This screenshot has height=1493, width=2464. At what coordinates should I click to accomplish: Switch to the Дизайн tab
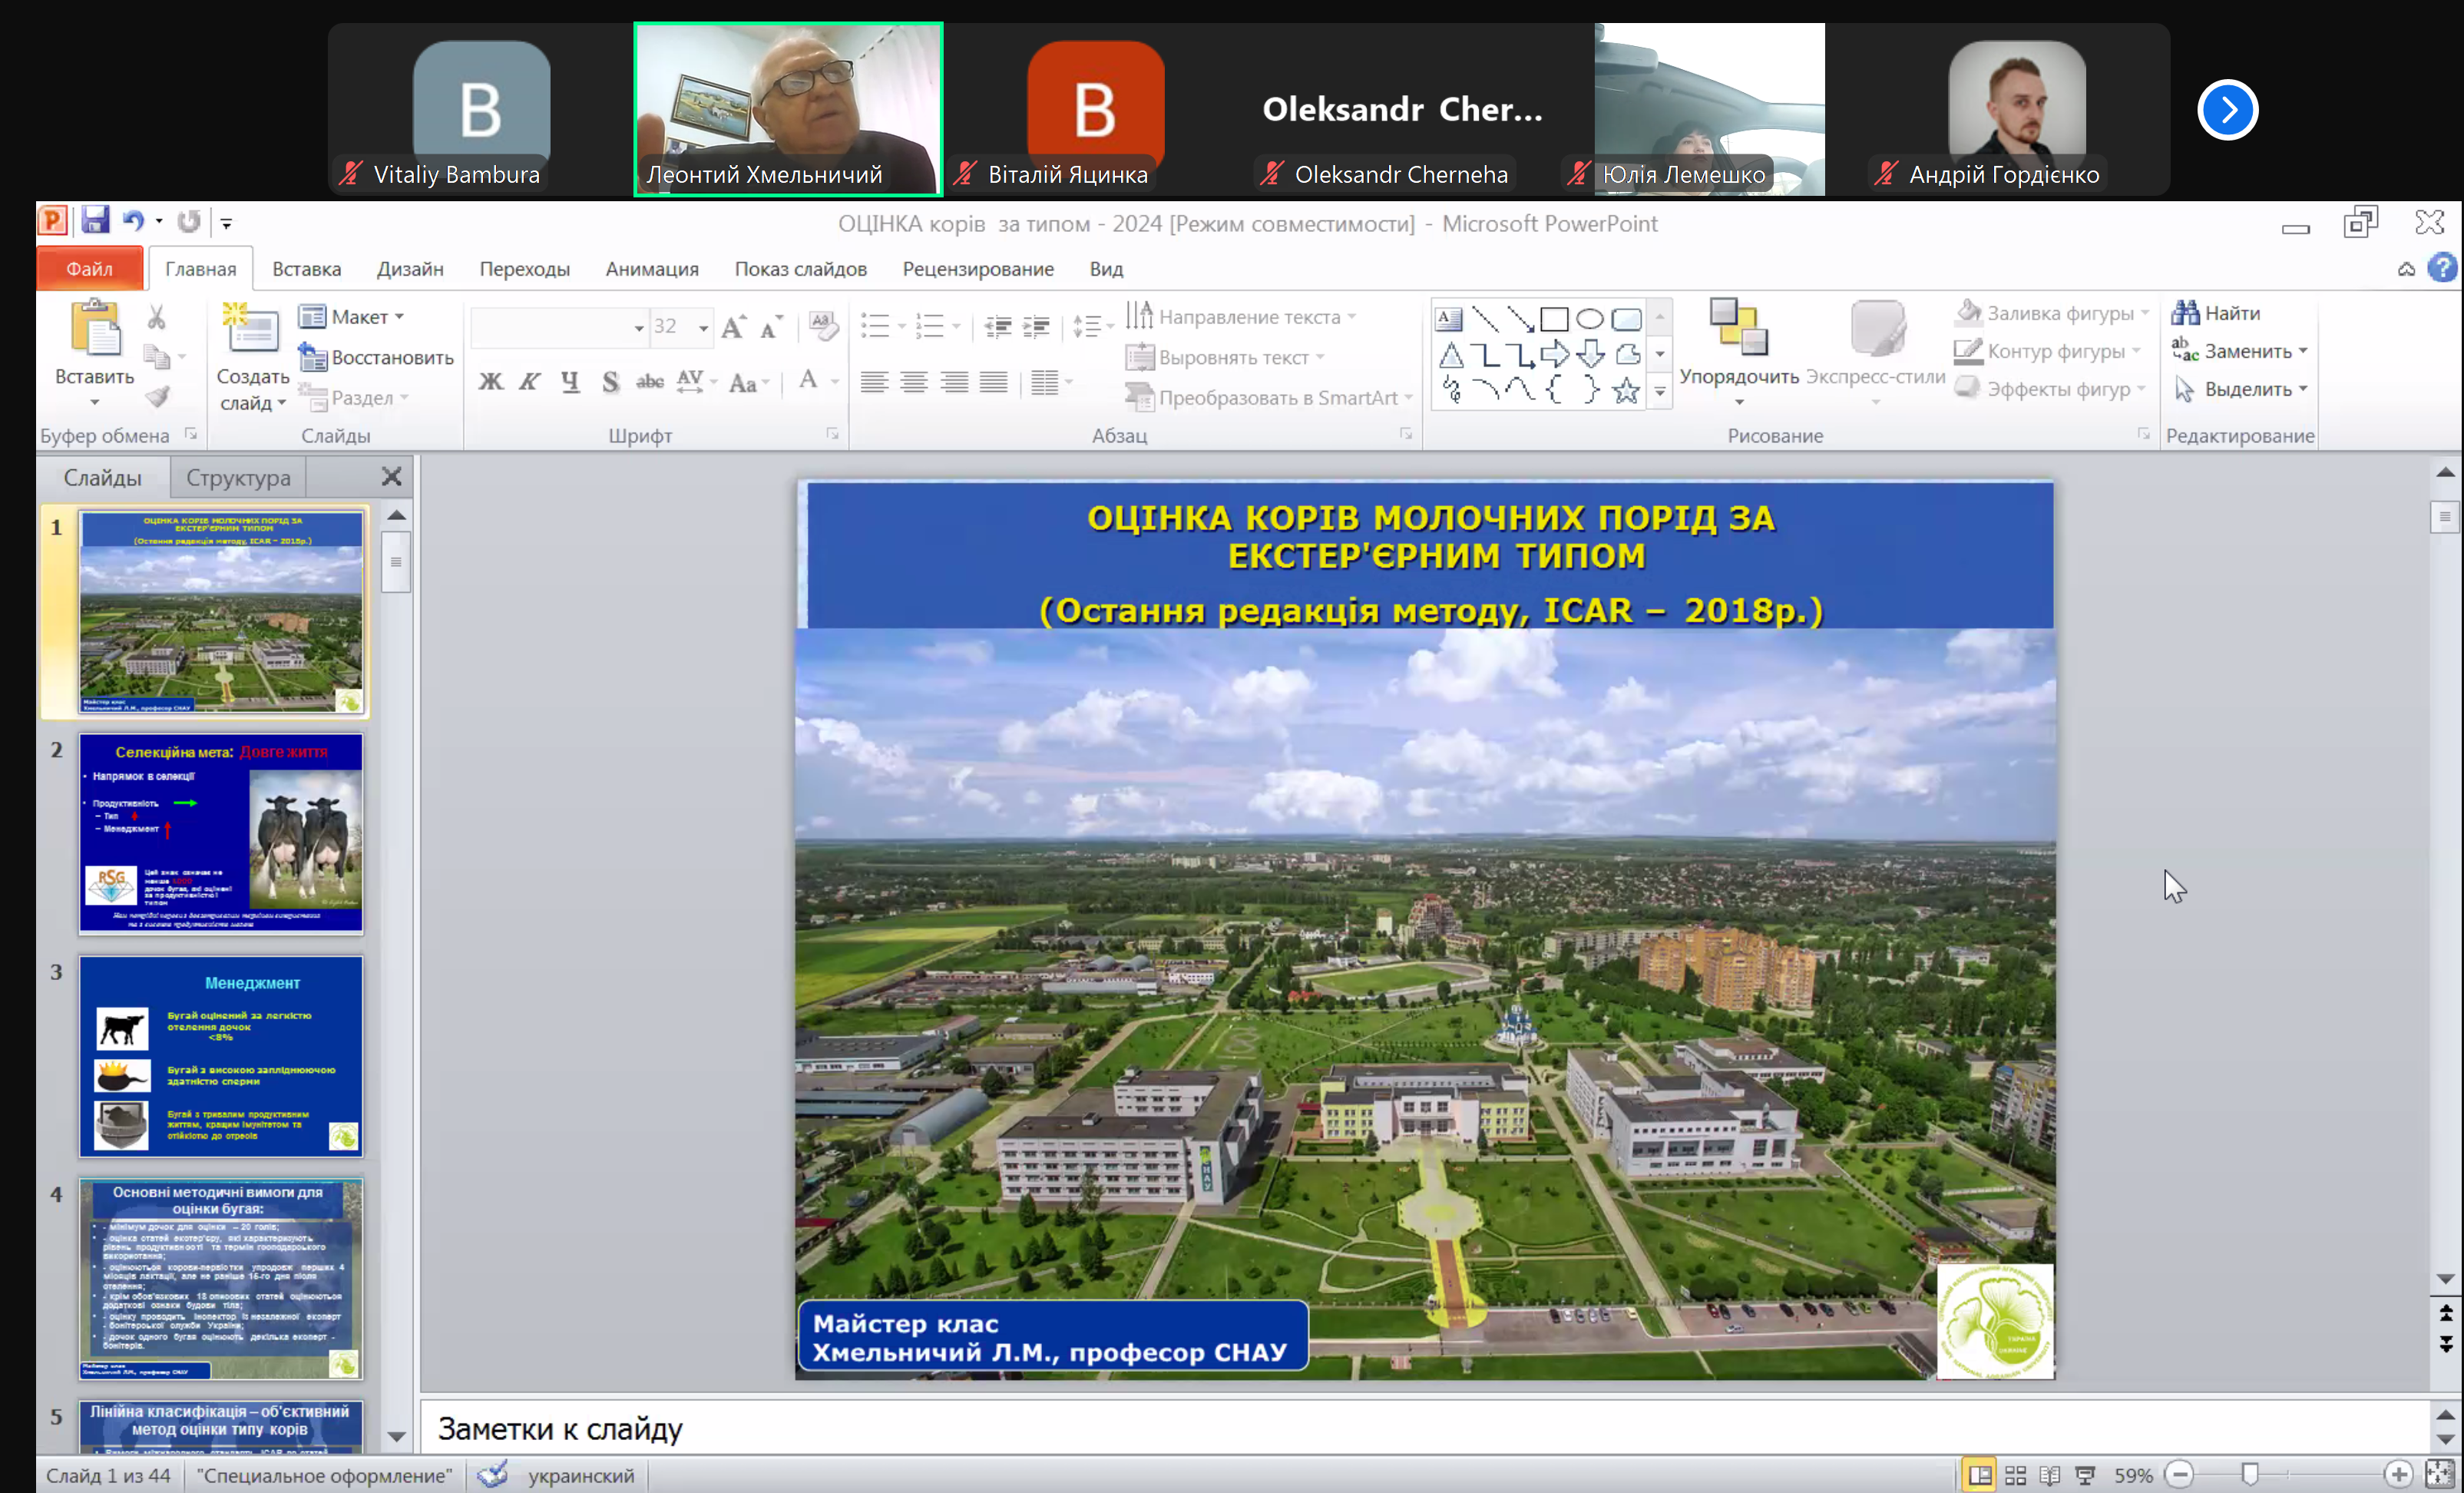coord(410,269)
